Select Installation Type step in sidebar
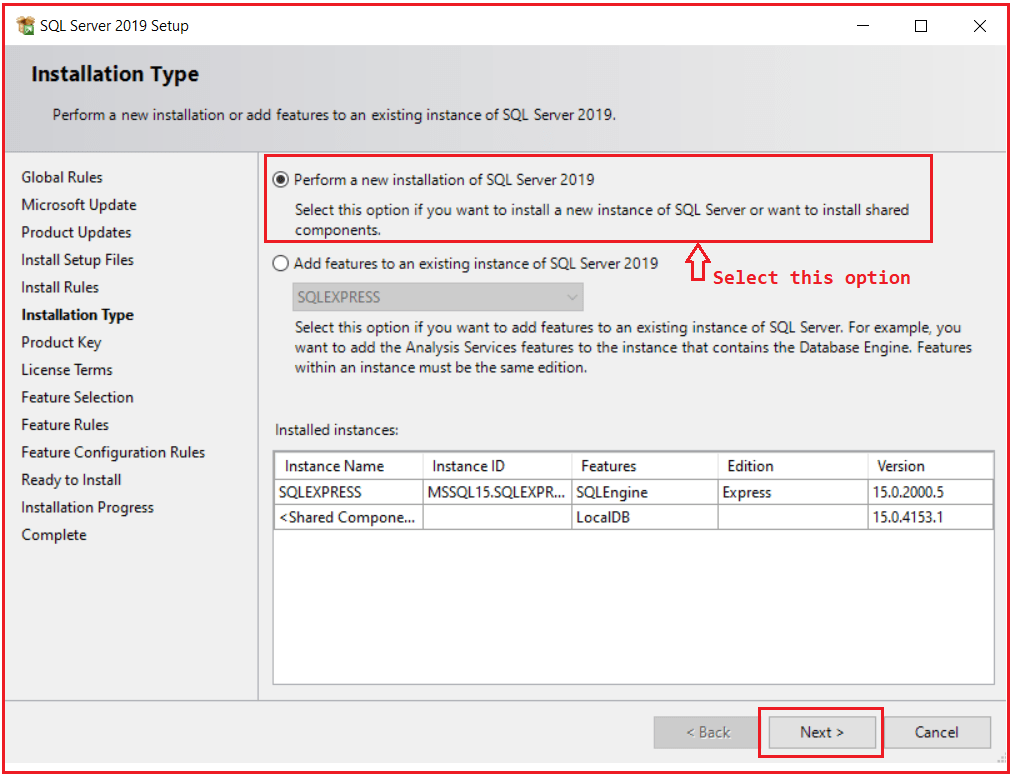The height and width of the screenshot is (777, 1014). (x=78, y=315)
